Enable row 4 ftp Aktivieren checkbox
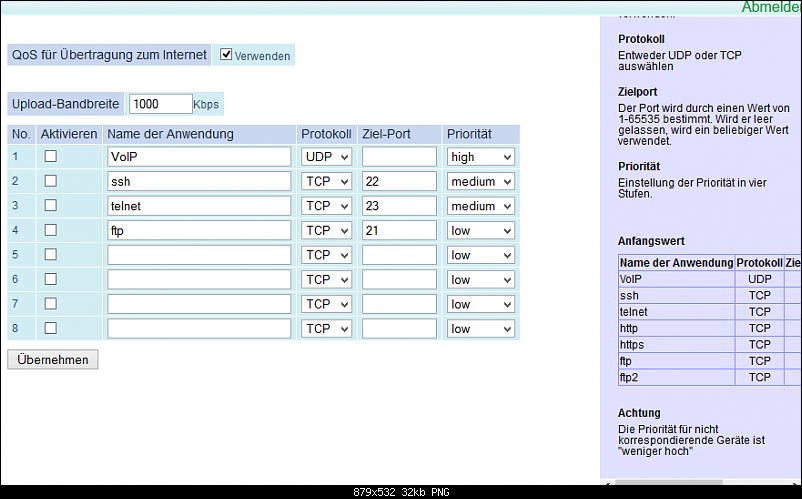 (51, 230)
